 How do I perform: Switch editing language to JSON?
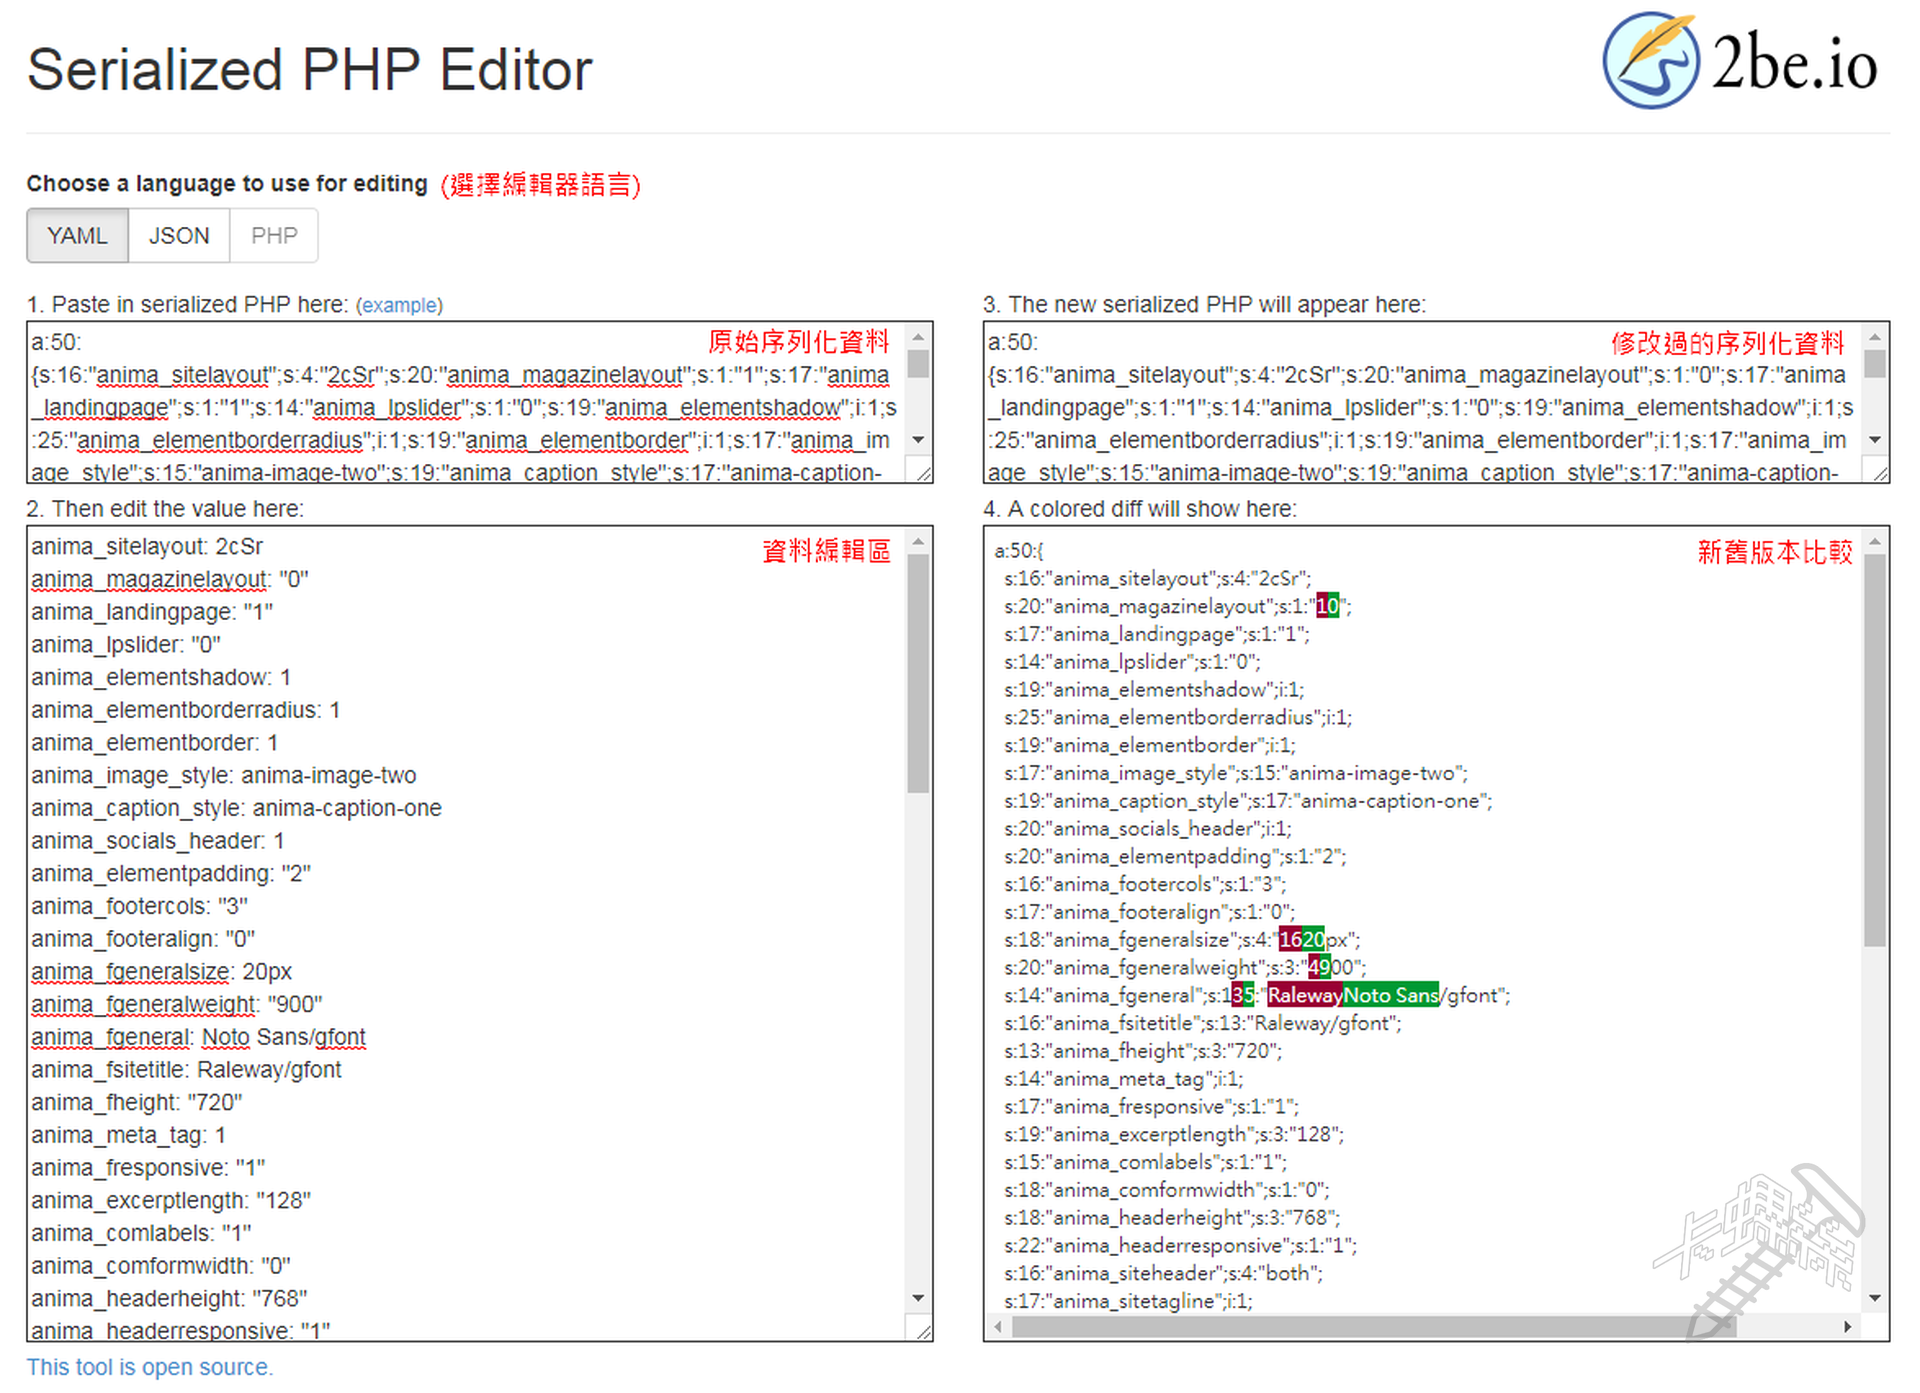click(179, 236)
